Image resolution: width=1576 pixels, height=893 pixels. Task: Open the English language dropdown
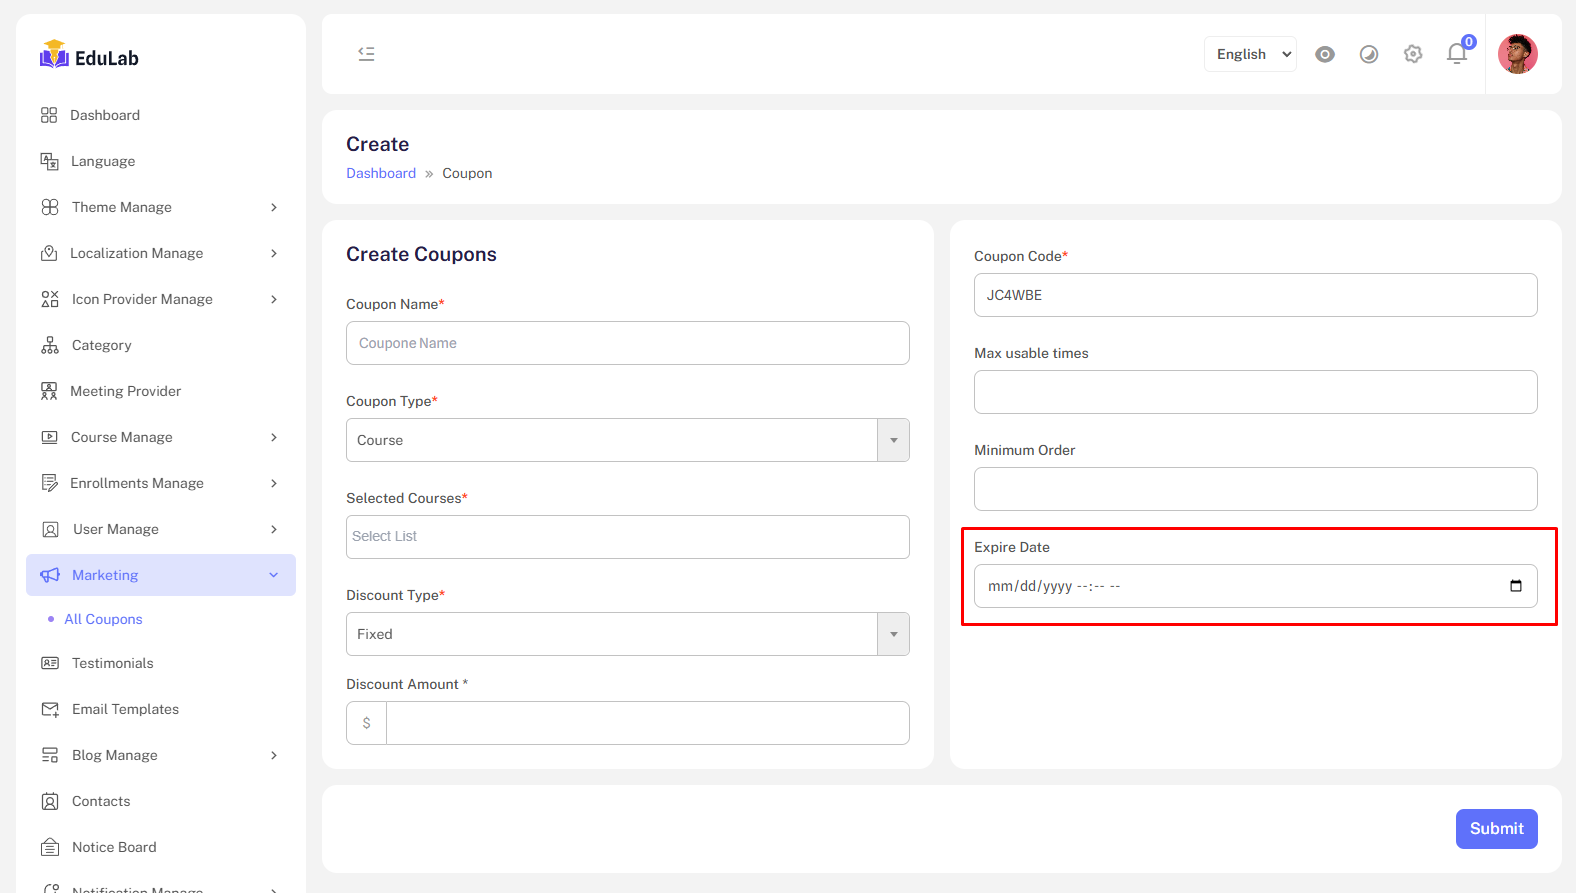click(x=1250, y=54)
